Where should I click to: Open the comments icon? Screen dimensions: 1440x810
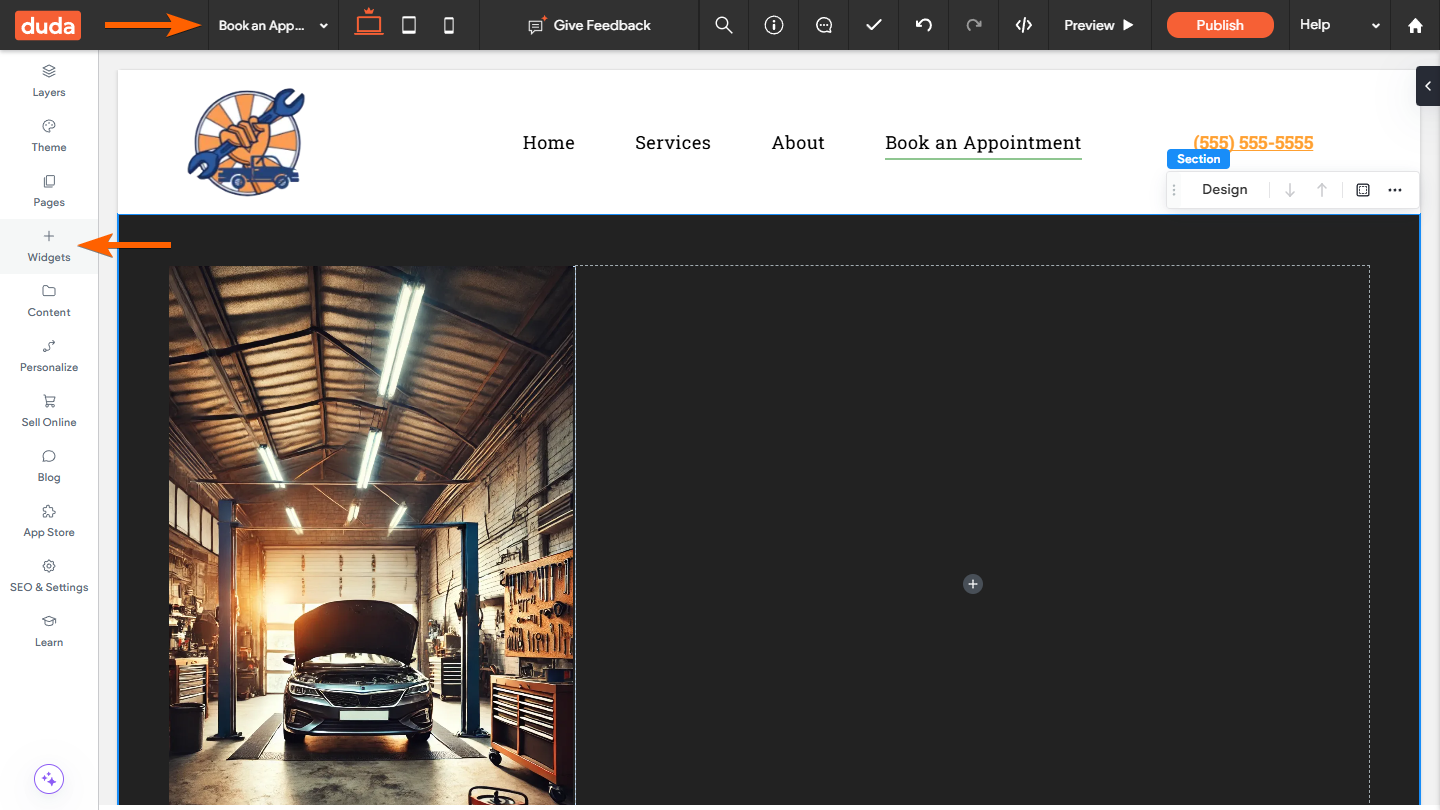[824, 25]
